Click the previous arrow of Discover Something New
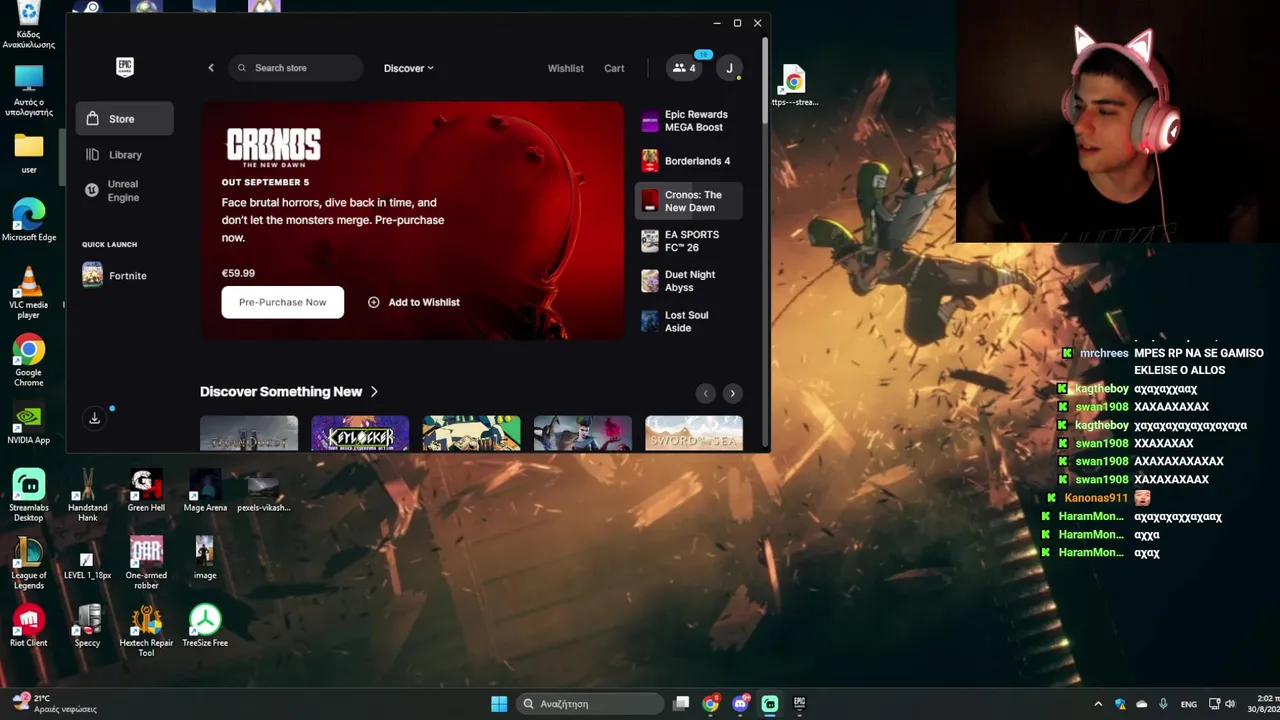The image size is (1280, 720). coord(705,393)
